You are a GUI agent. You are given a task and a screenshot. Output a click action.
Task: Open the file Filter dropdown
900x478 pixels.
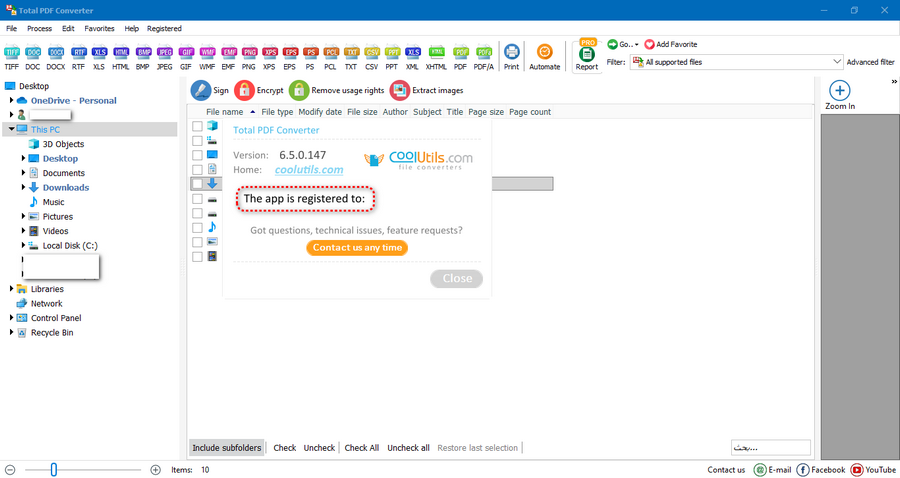736,62
